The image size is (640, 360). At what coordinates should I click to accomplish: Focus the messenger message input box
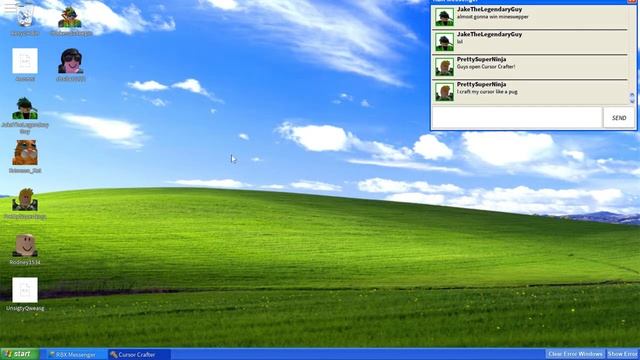[x=517, y=118]
